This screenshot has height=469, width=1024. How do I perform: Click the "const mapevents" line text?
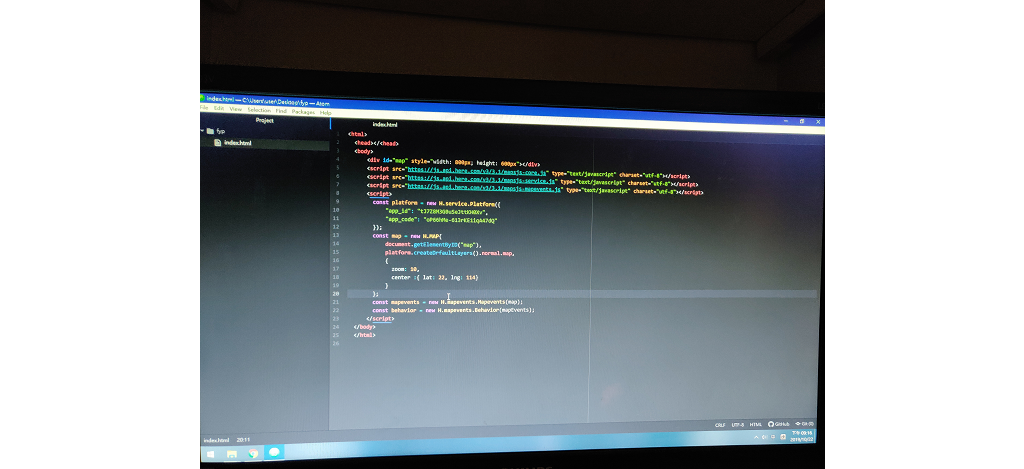[x=448, y=302]
